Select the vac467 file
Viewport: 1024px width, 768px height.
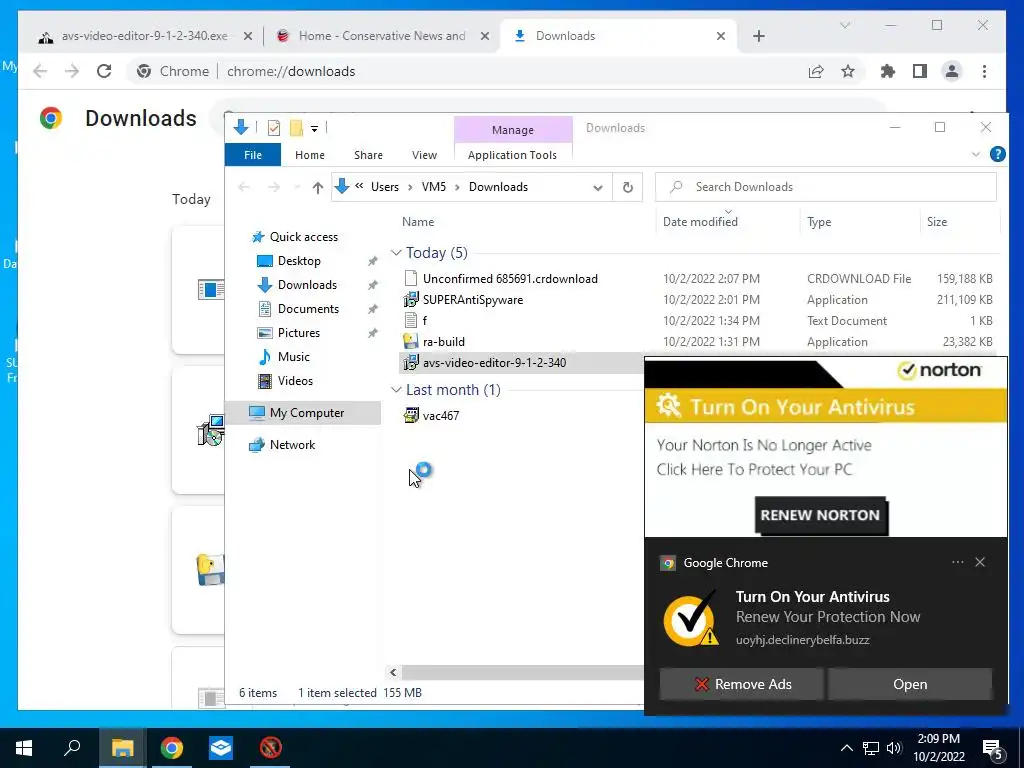tap(440, 415)
